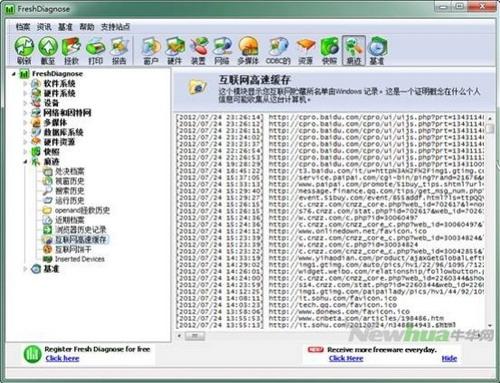
Task: Click the Hide link
Action: tap(449, 358)
